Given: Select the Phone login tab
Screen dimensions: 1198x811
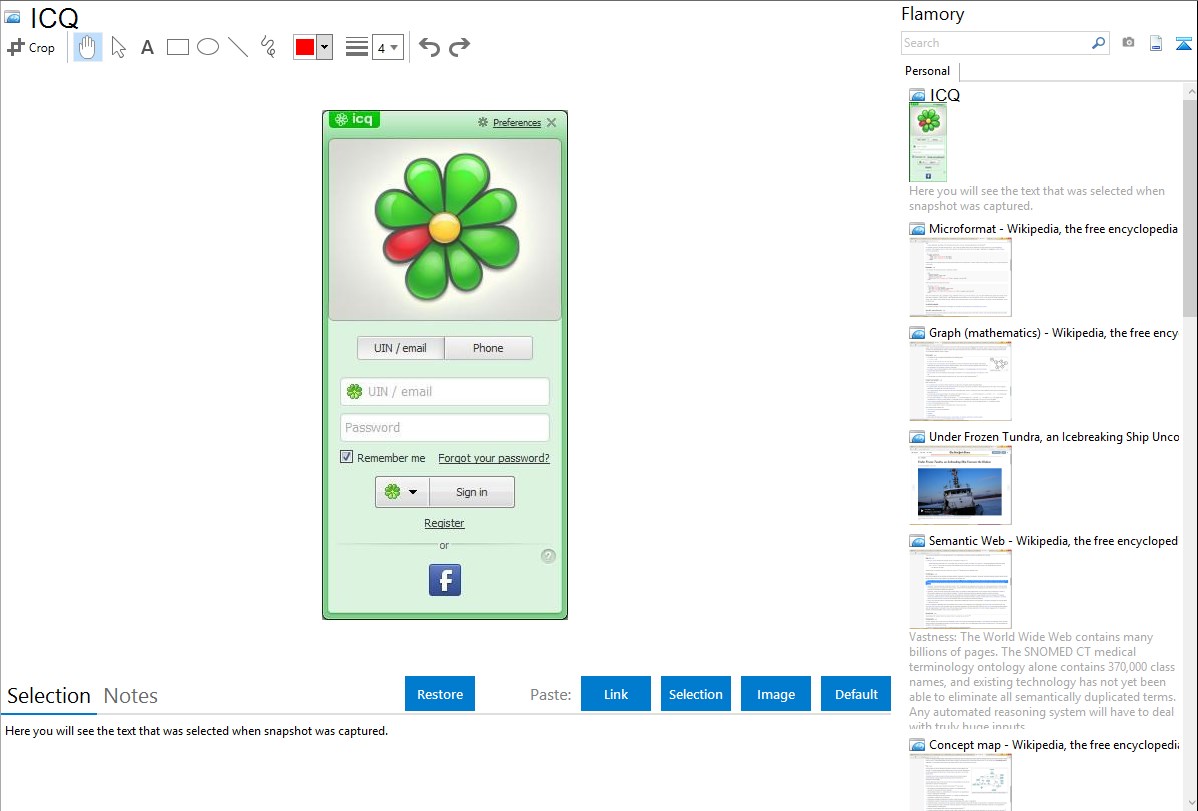Looking at the screenshot, I should coord(488,348).
